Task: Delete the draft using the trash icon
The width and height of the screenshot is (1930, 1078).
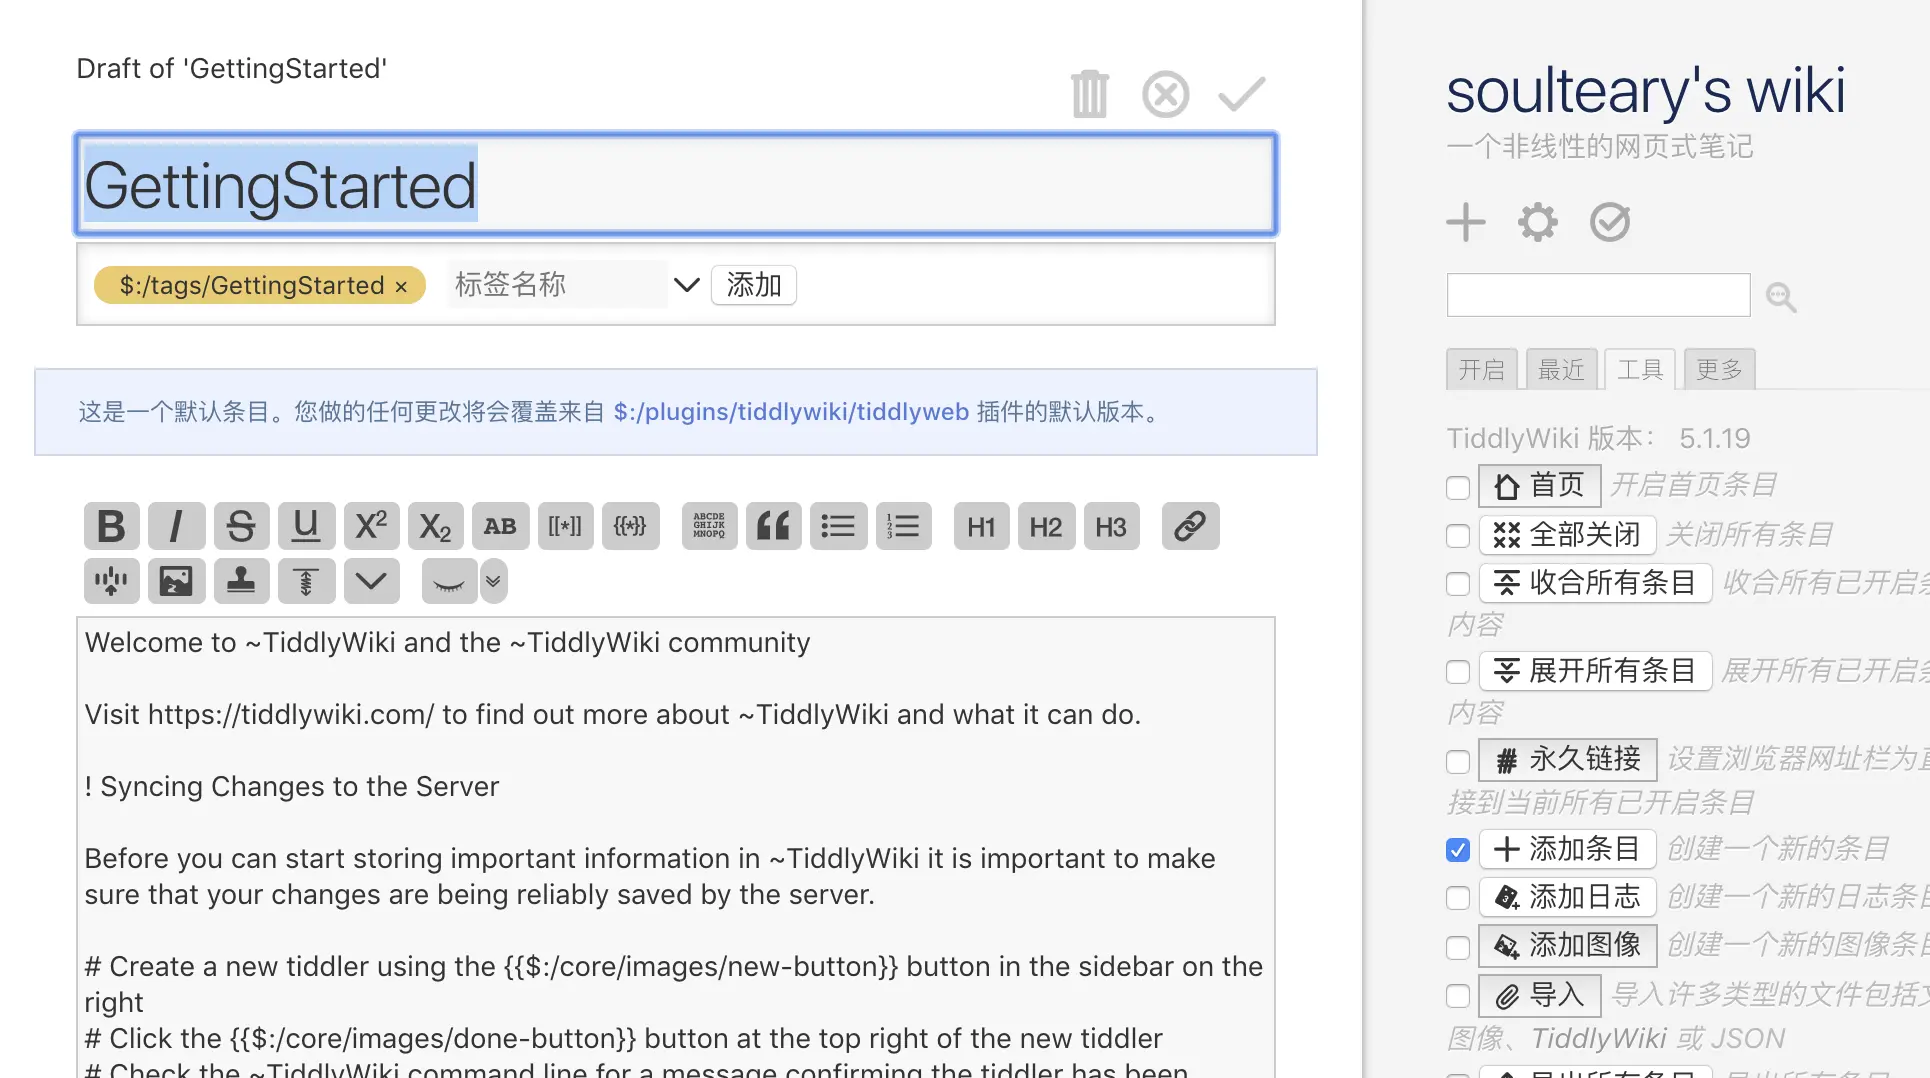Action: pos(1089,93)
